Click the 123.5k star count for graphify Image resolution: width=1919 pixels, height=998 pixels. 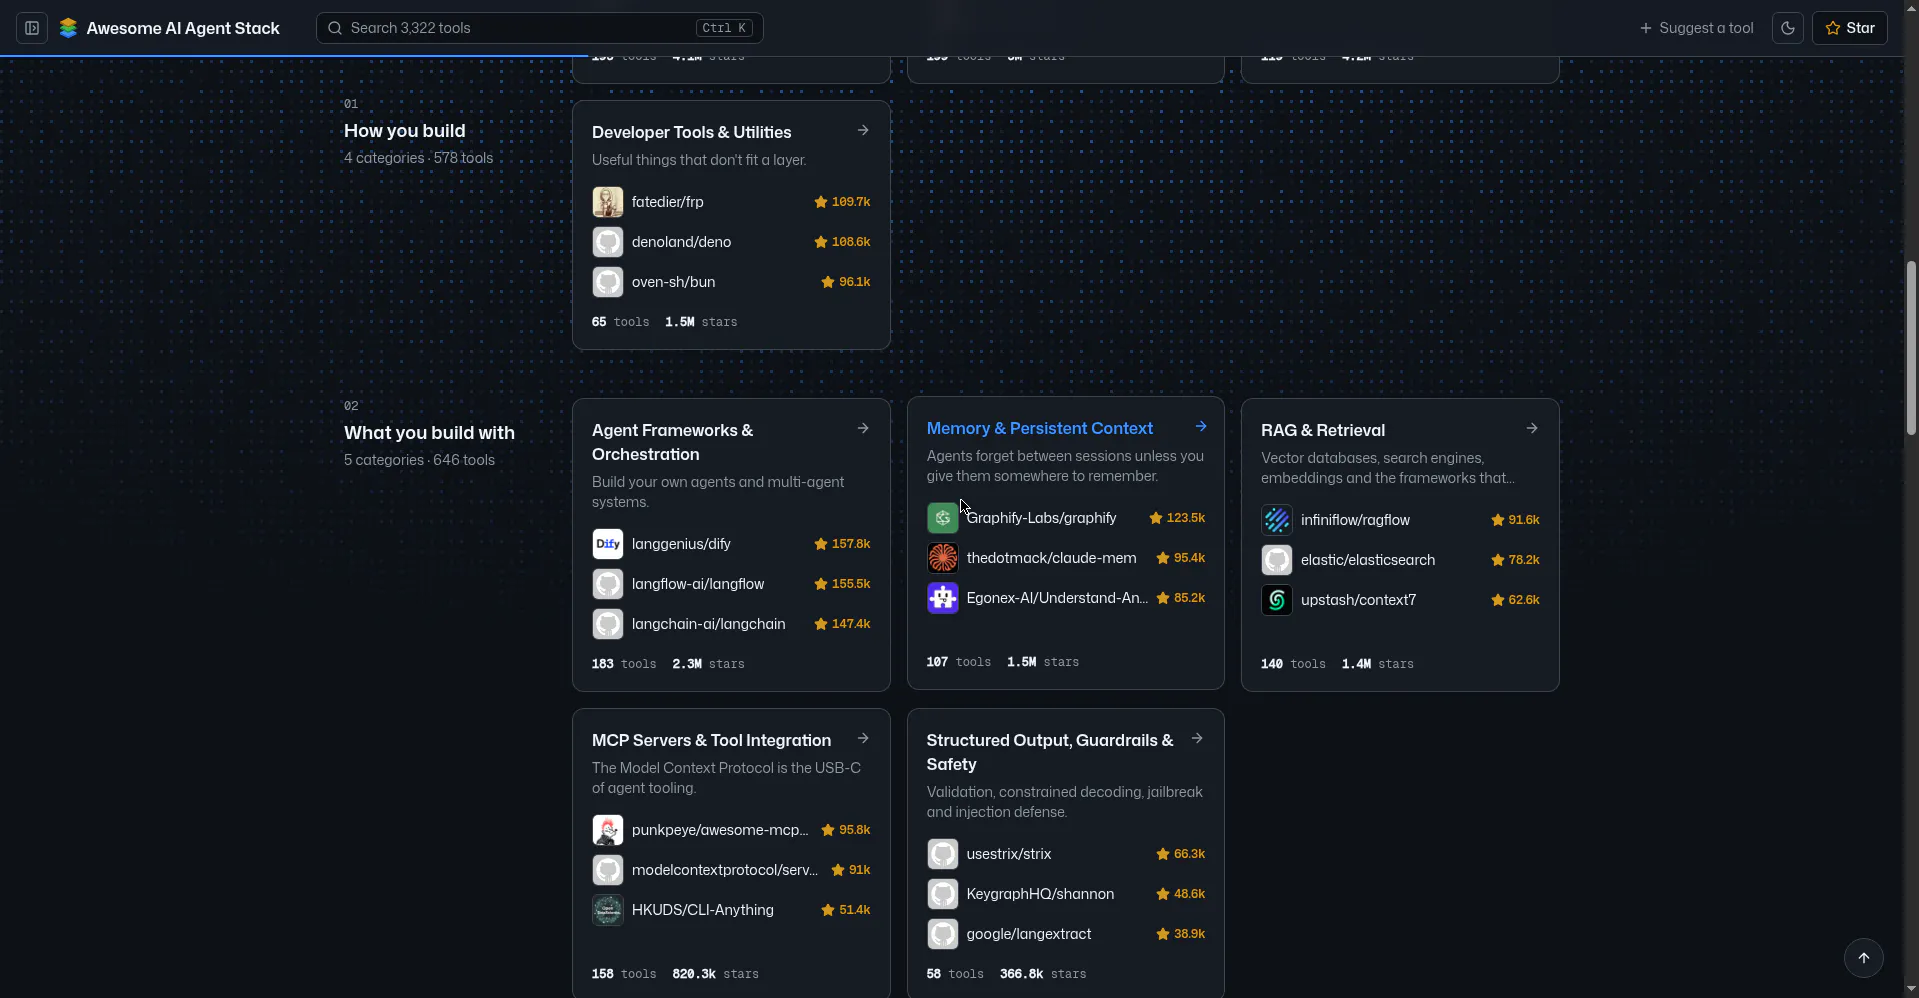[x=1177, y=518]
